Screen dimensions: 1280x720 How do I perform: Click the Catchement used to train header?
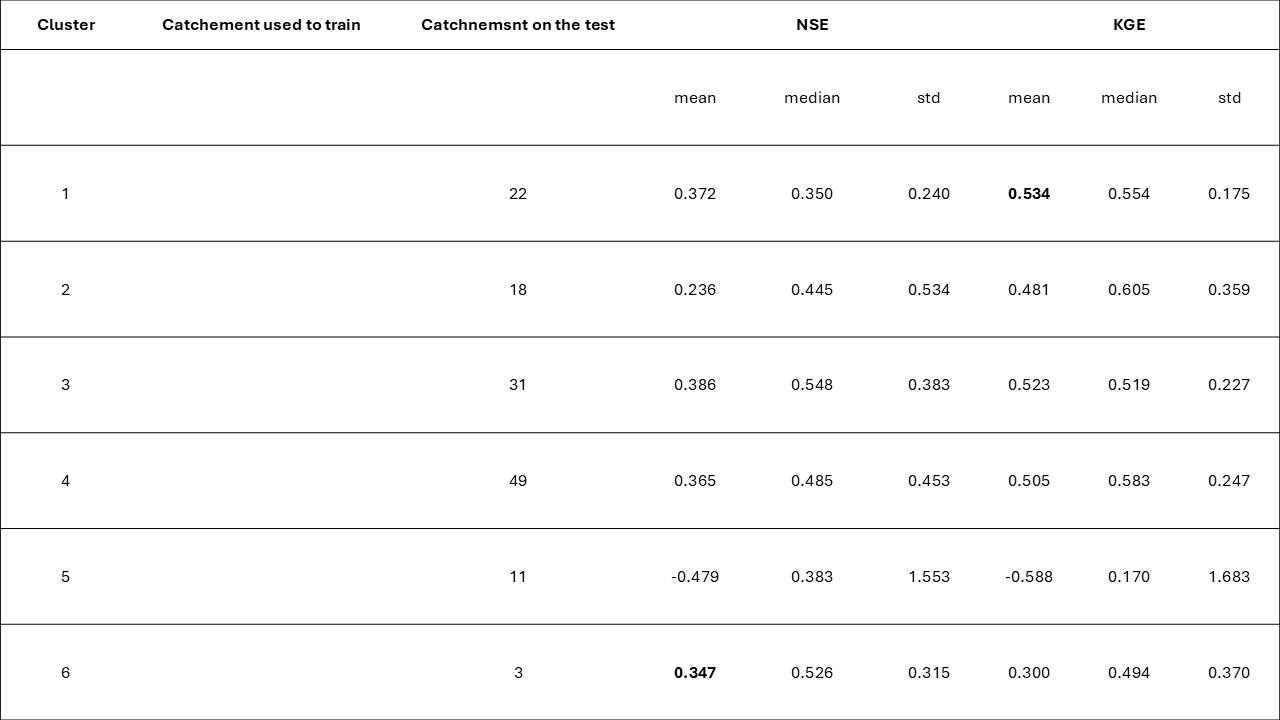click(x=261, y=25)
